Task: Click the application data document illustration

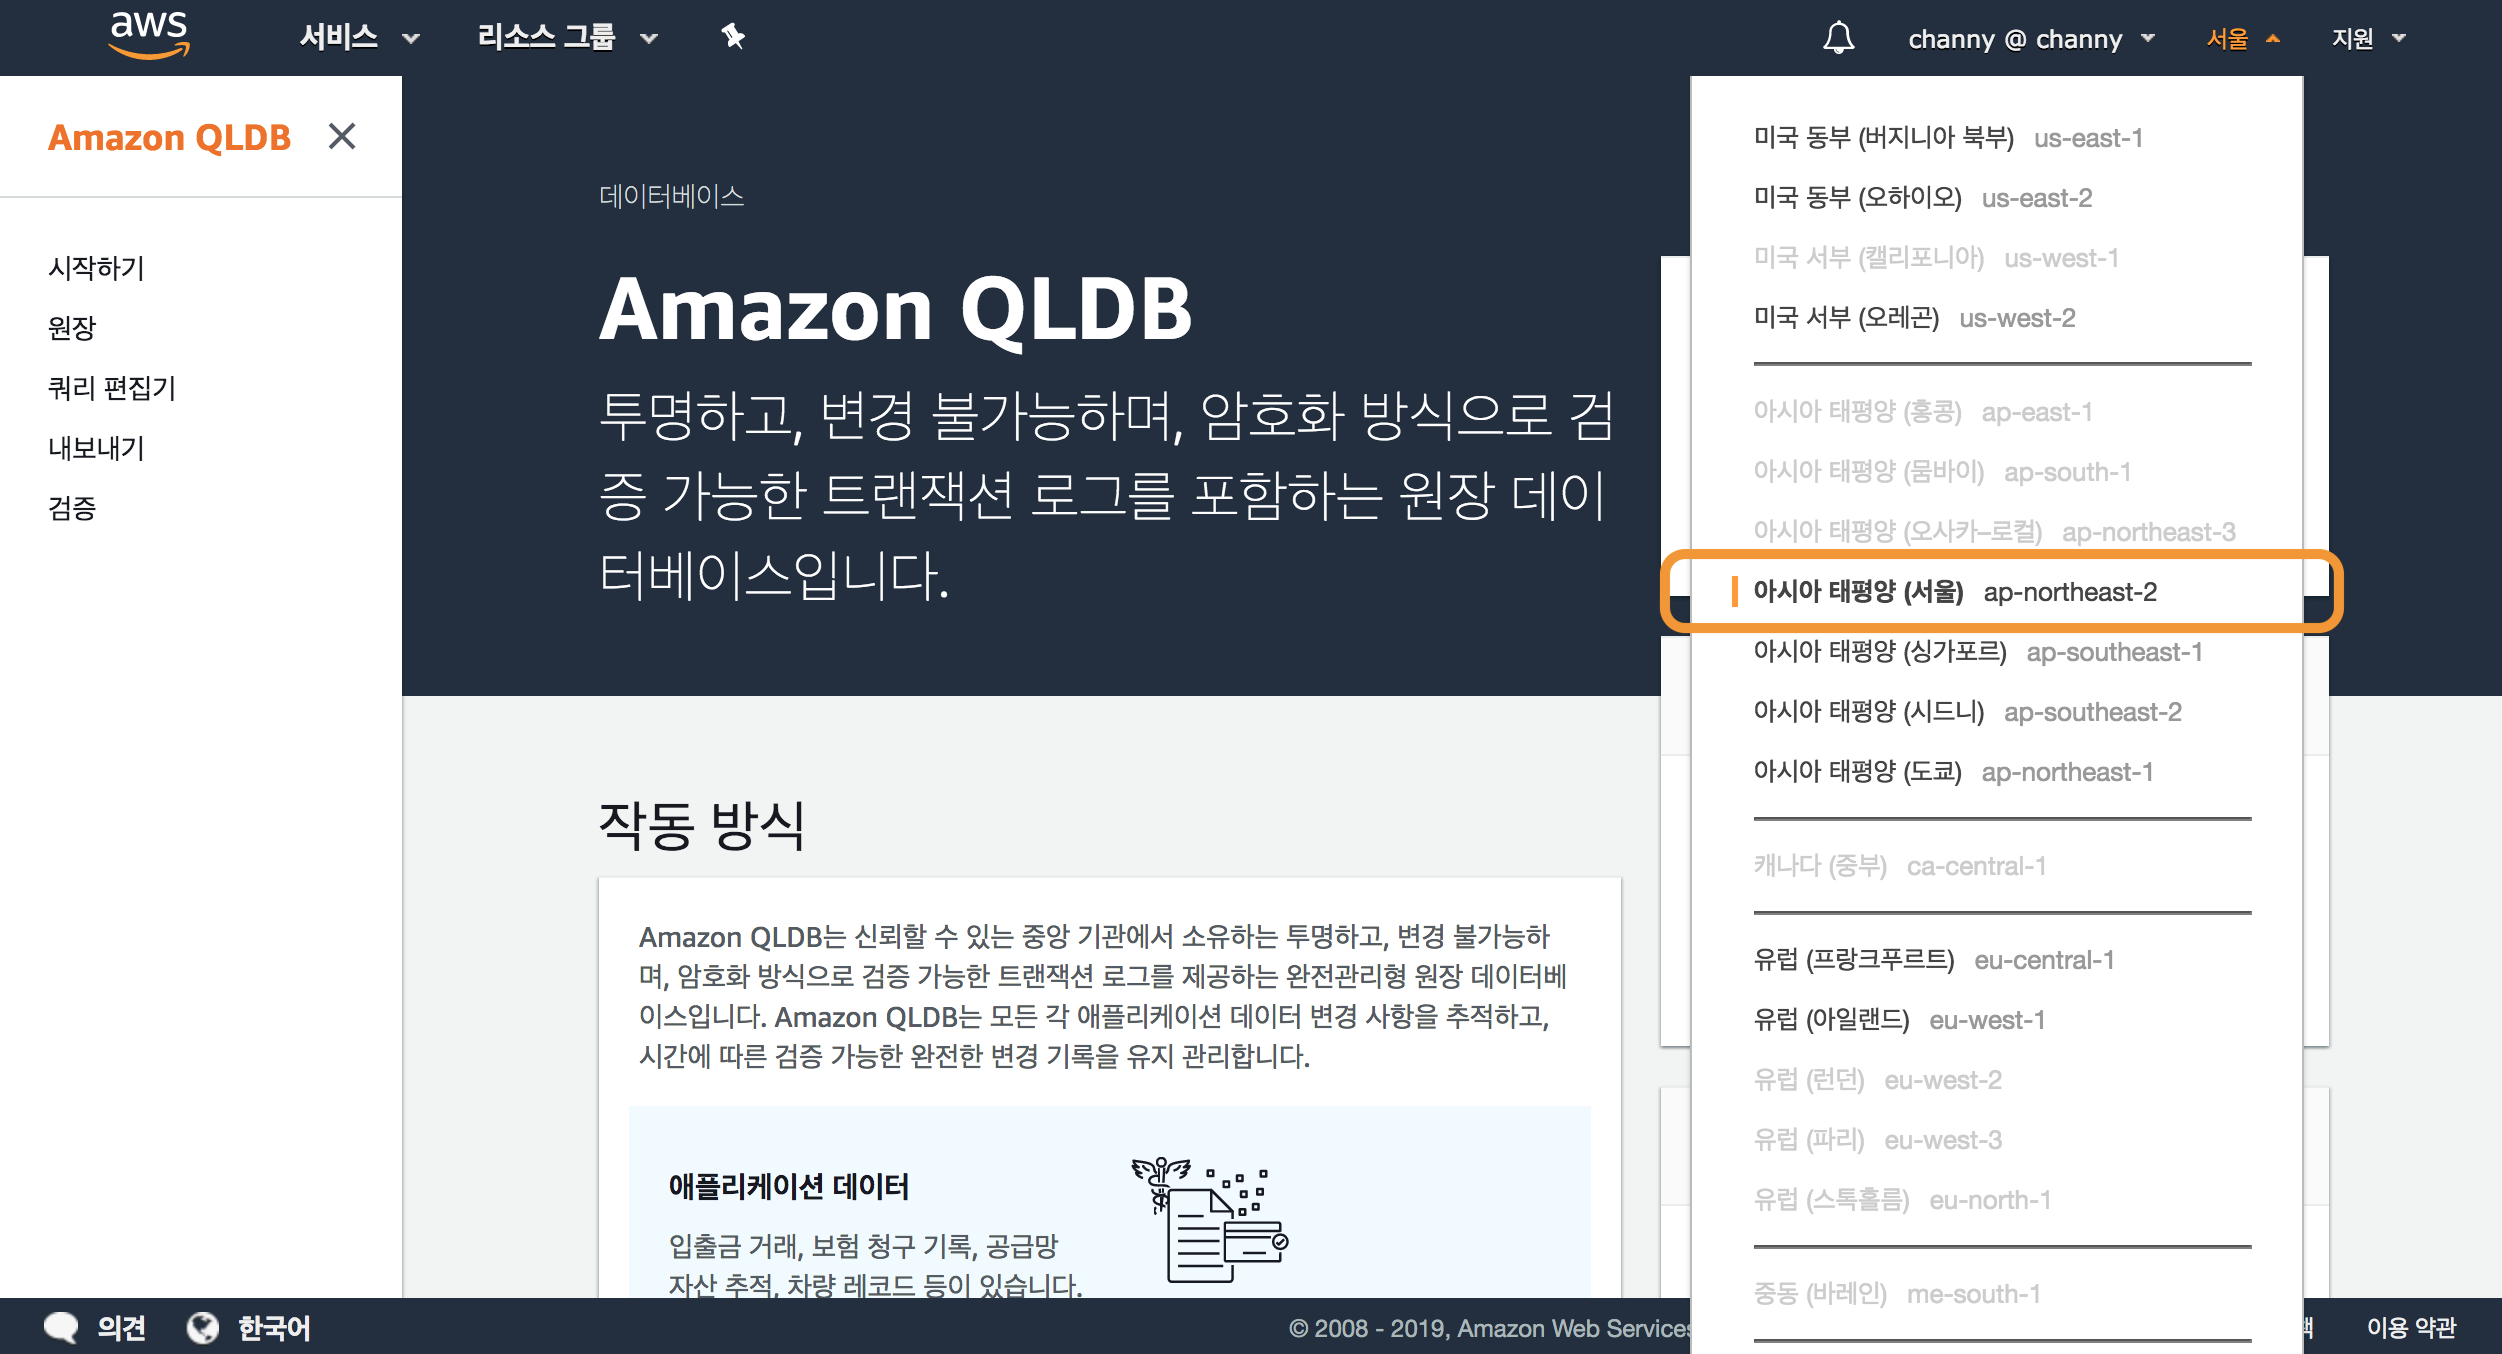Action: click(x=1210, y=1220)
